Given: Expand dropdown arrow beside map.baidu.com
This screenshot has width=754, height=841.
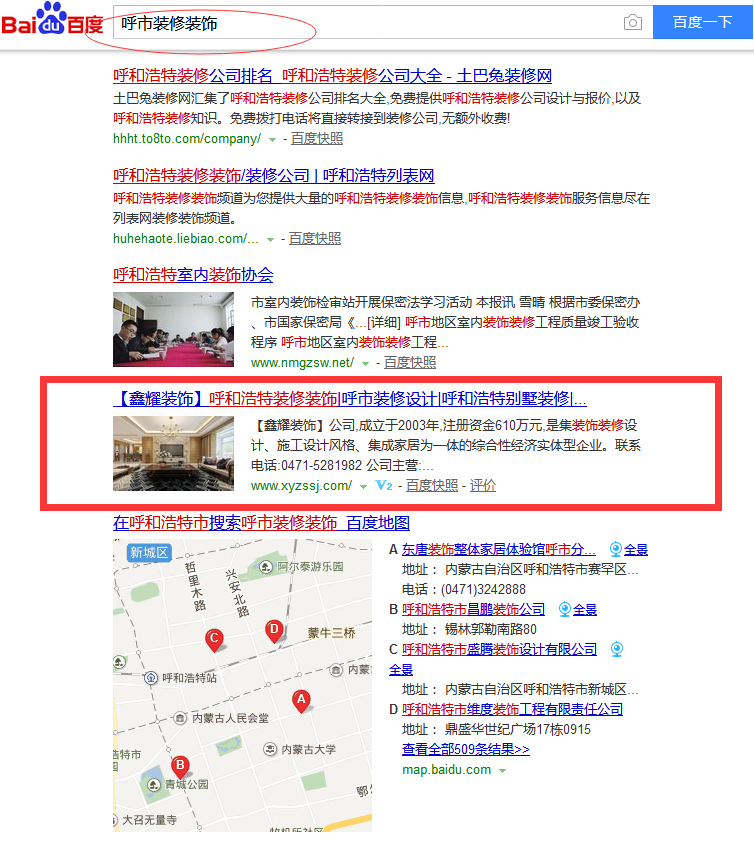Looking at the screenshot, I should 502,771.
